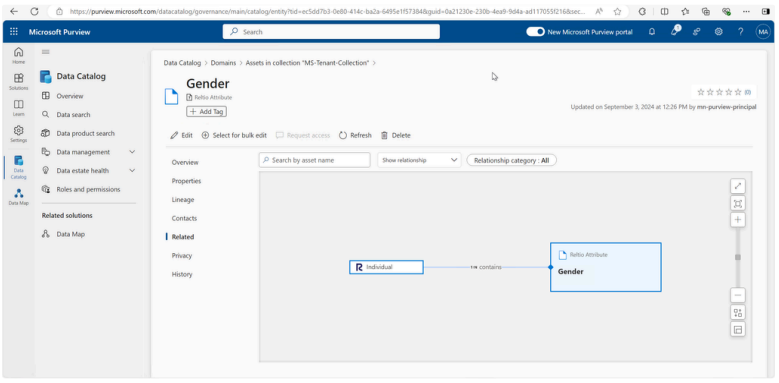779x383 pixels.
Task: Open Data Map in the left rail
Action: [x=18, y=197]
